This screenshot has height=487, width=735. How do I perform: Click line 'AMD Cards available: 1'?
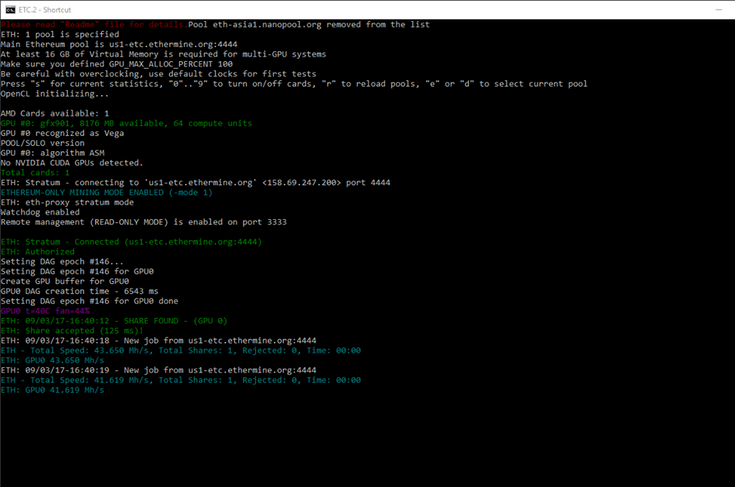[55, 113]
